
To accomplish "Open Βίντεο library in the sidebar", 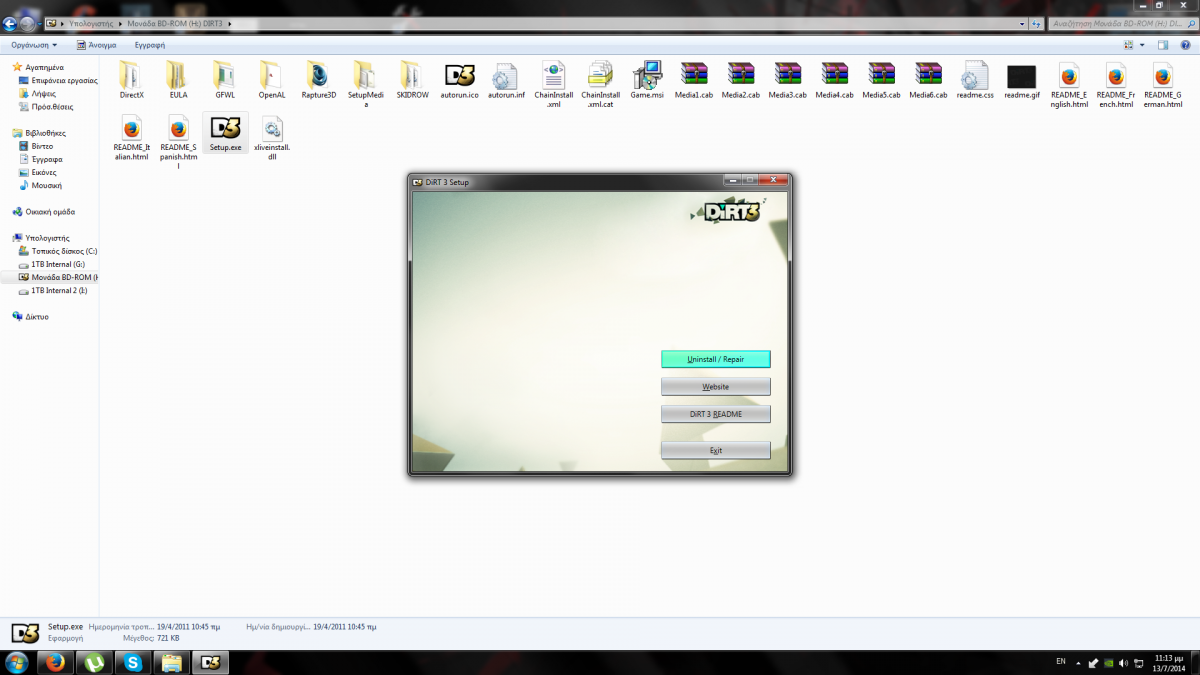I will click(36, 146).
